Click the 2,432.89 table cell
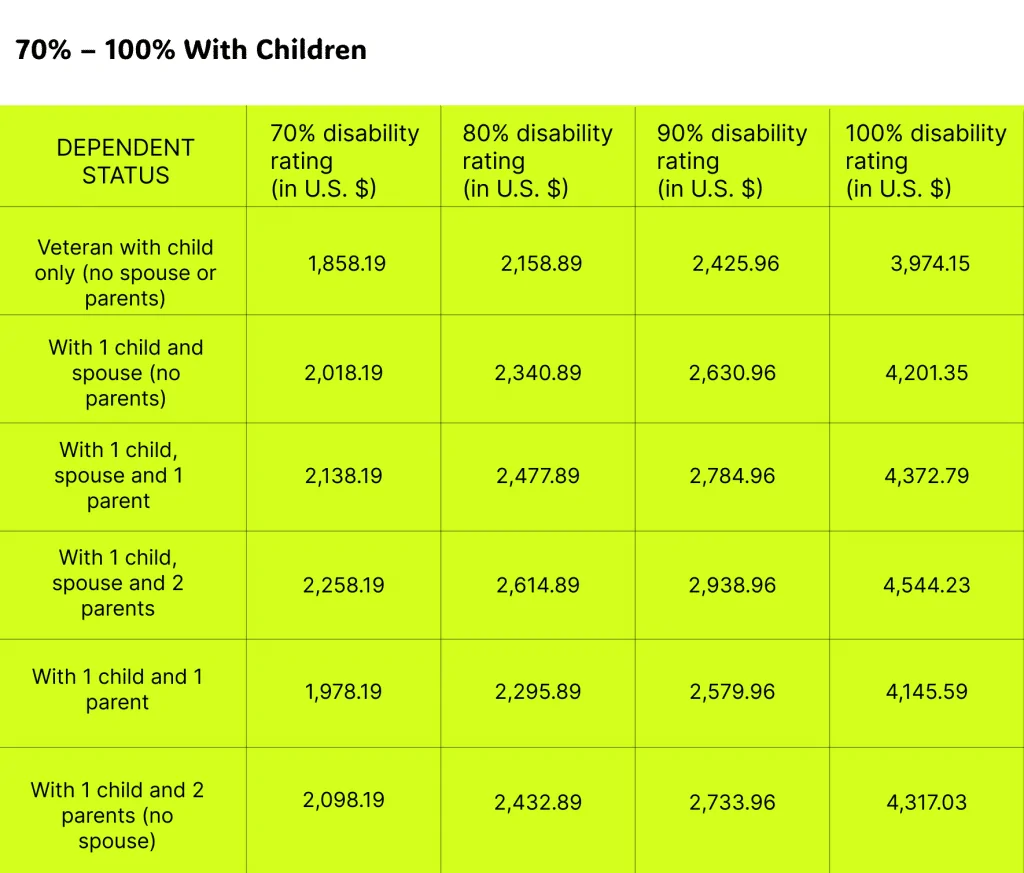This screenshot has height=873, width=1024. (x=537, y=802)
